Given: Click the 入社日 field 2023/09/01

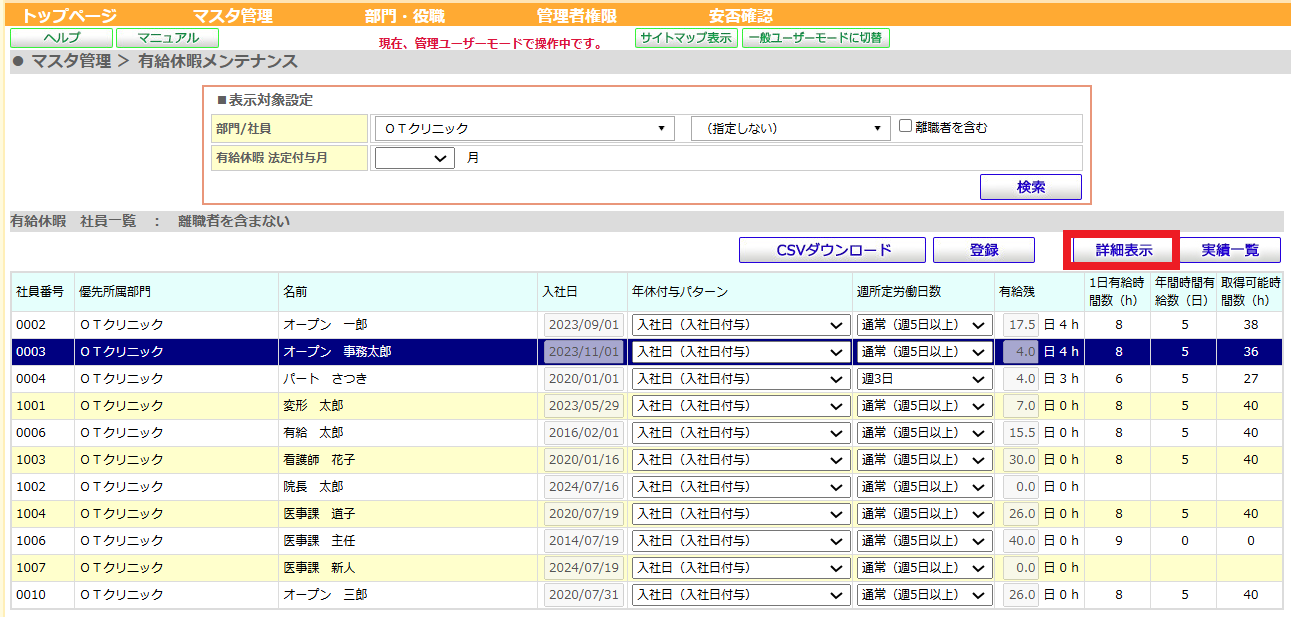Looking at the screenshot, I should pos(584,325).
